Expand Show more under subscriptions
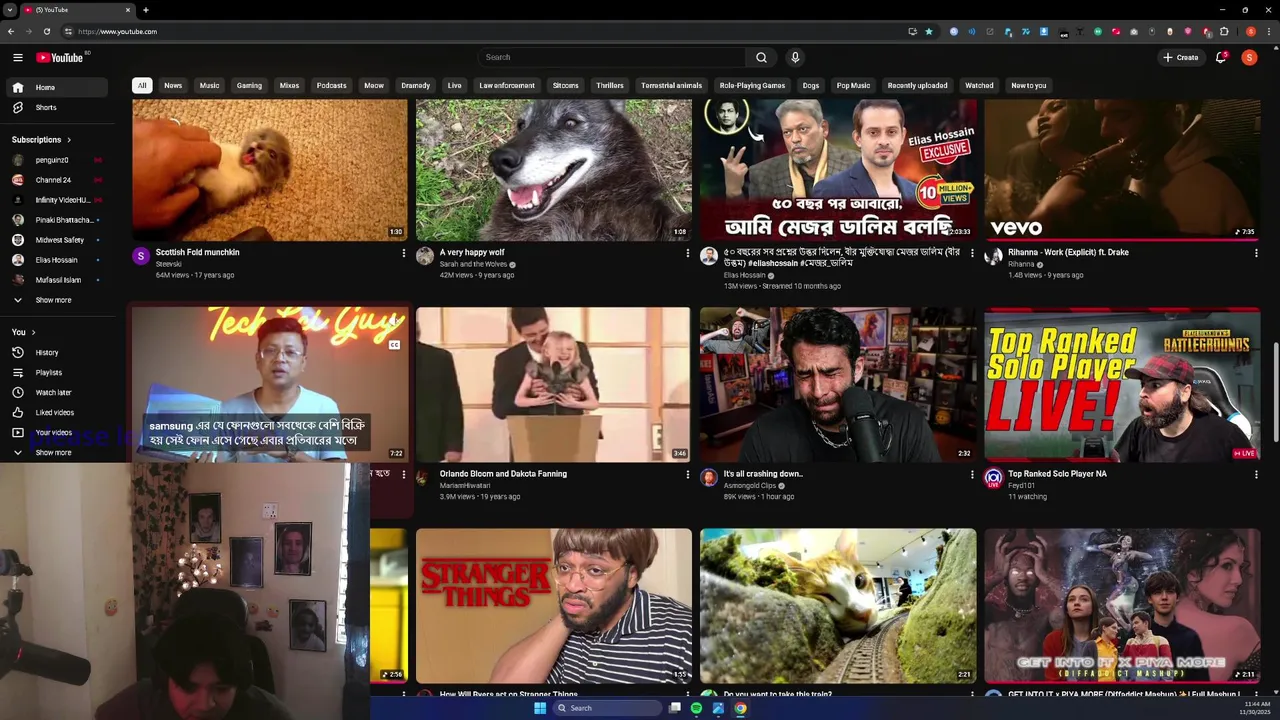Screen dimensions: 1280x720 (x=56, y=300)
